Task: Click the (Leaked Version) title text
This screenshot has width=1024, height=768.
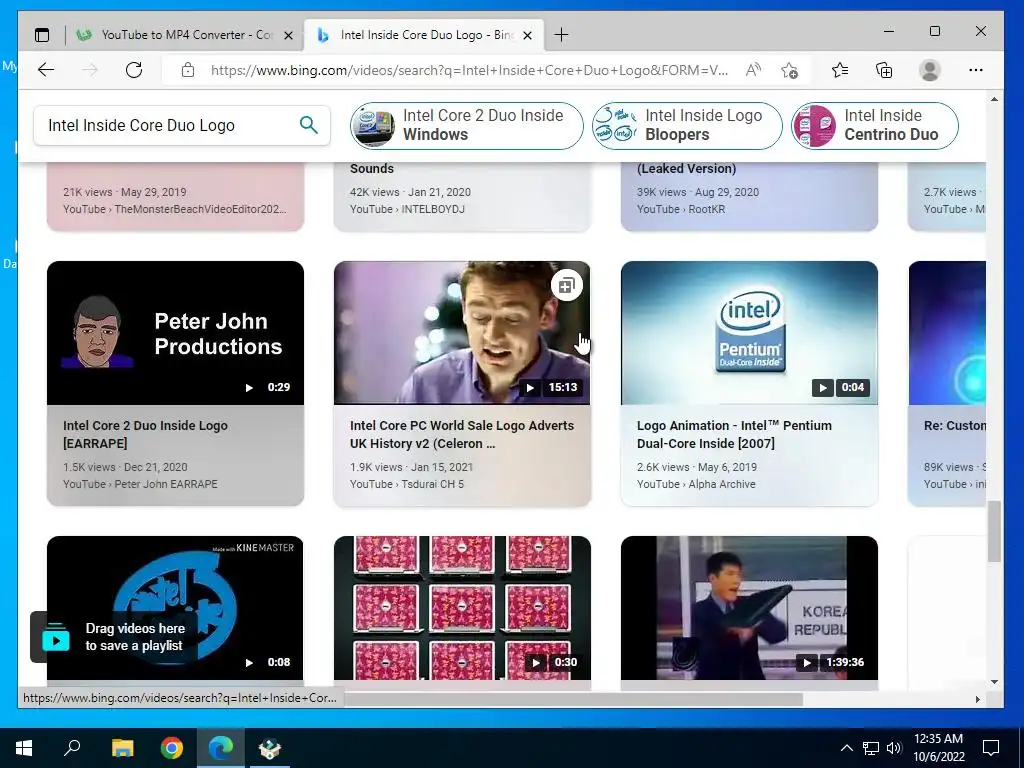Action: pyautogui.click(x=686, y=168)
